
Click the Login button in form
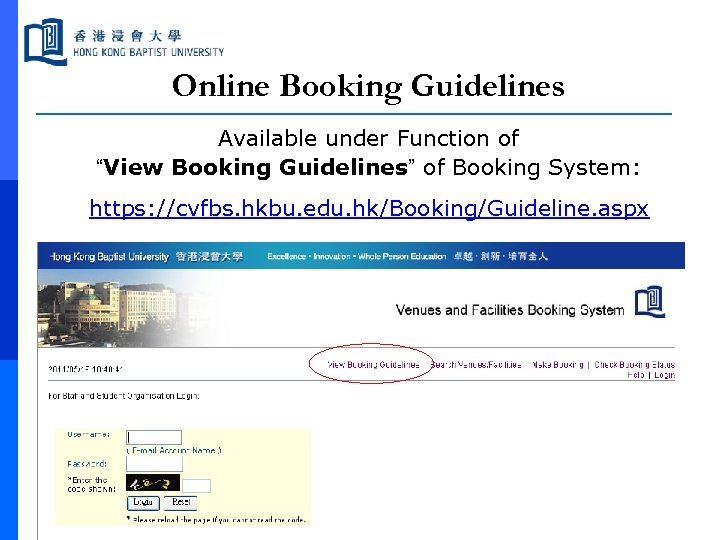(143, 503)
